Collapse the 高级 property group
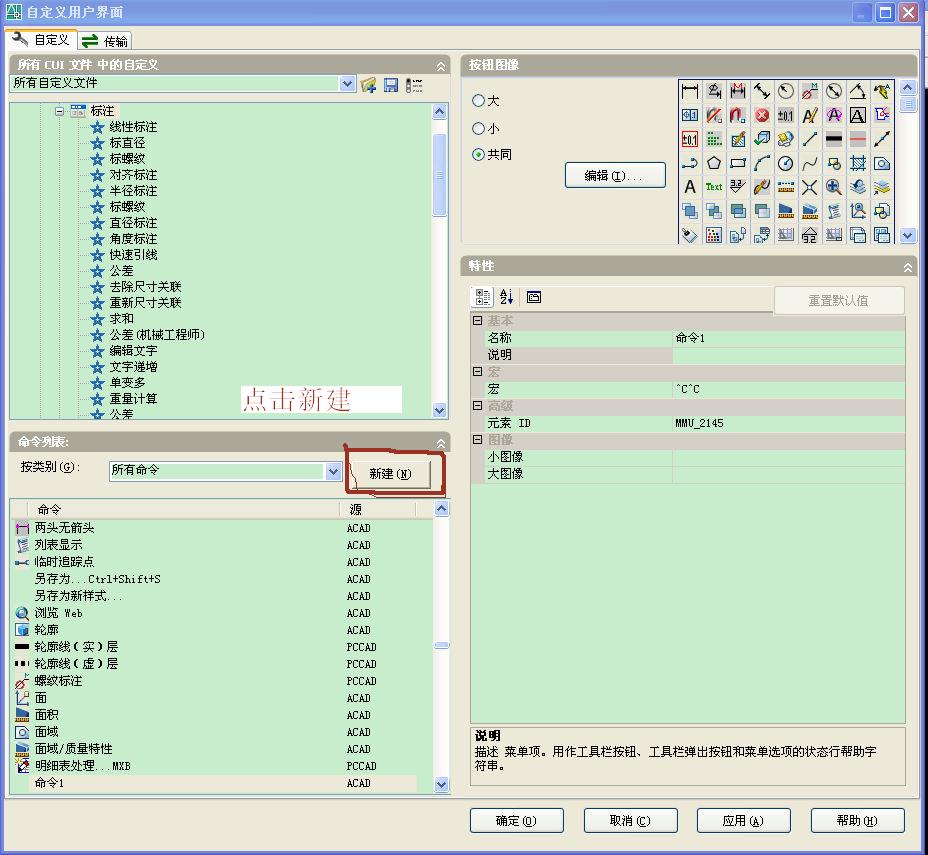Screen dimensions: 928x855 [x=478, y=405]
